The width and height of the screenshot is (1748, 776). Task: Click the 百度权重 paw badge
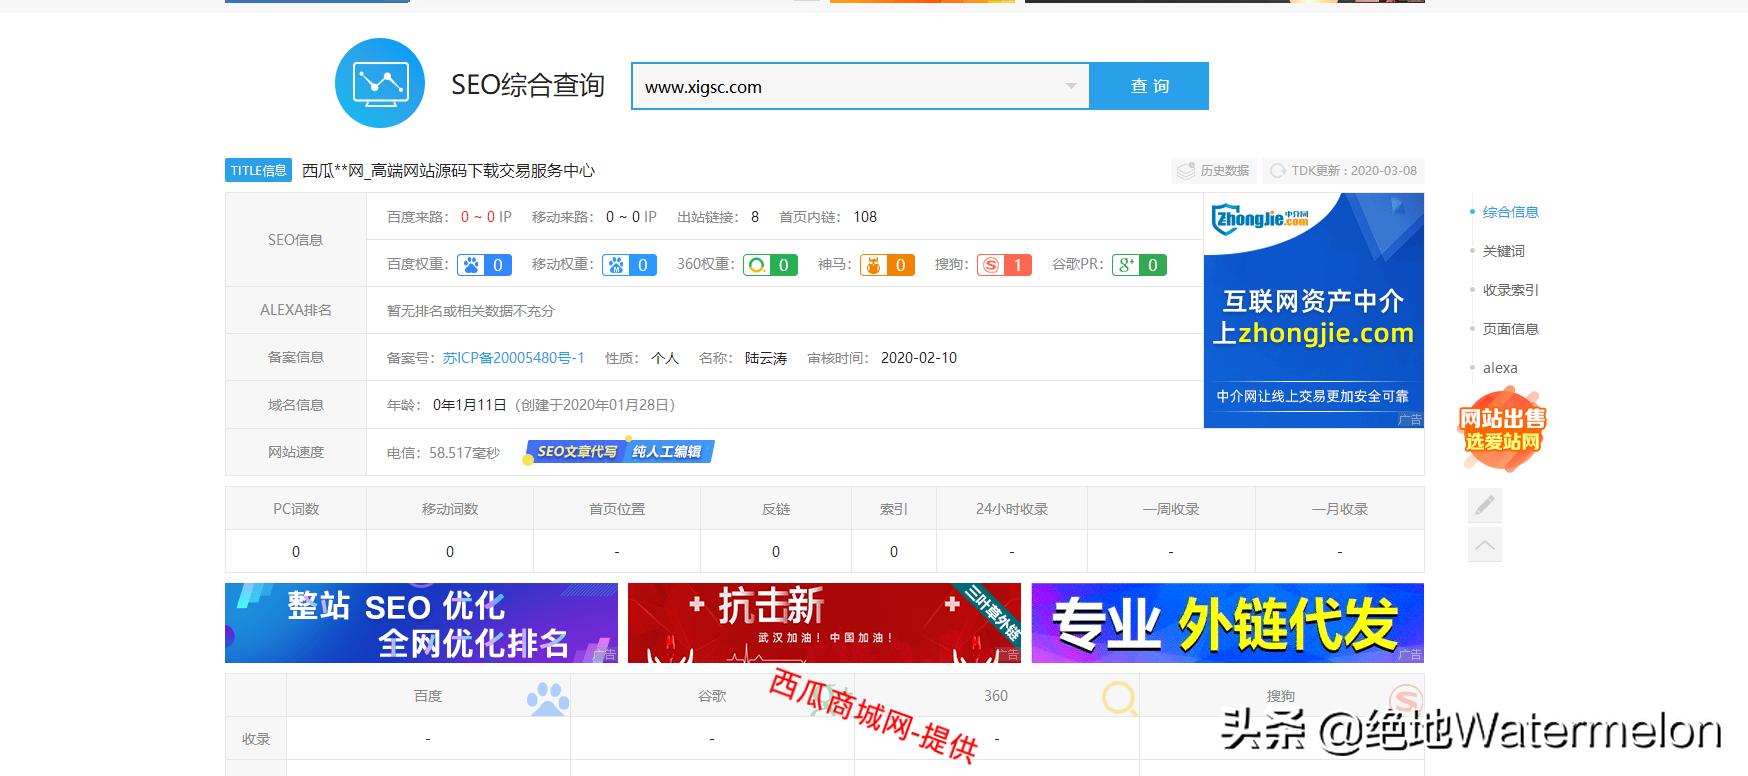(485, 265)
